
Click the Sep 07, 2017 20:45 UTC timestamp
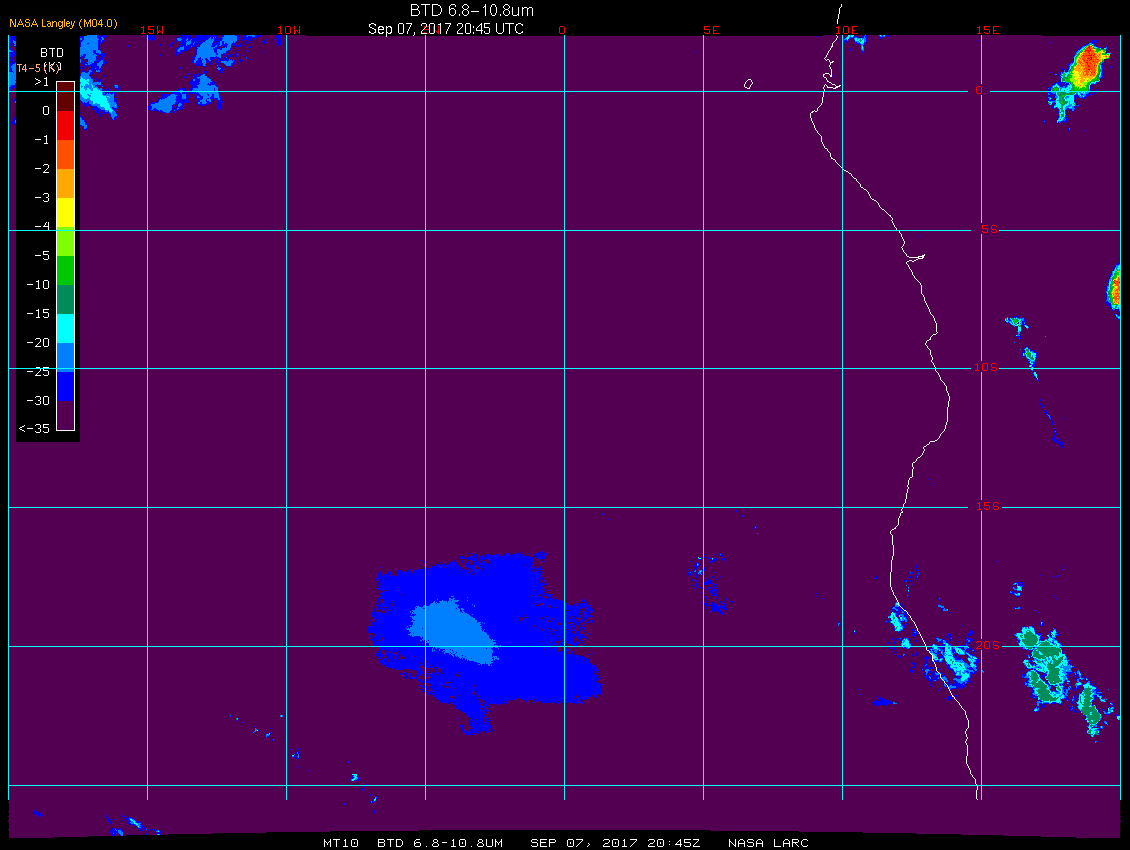coord(446,29)
